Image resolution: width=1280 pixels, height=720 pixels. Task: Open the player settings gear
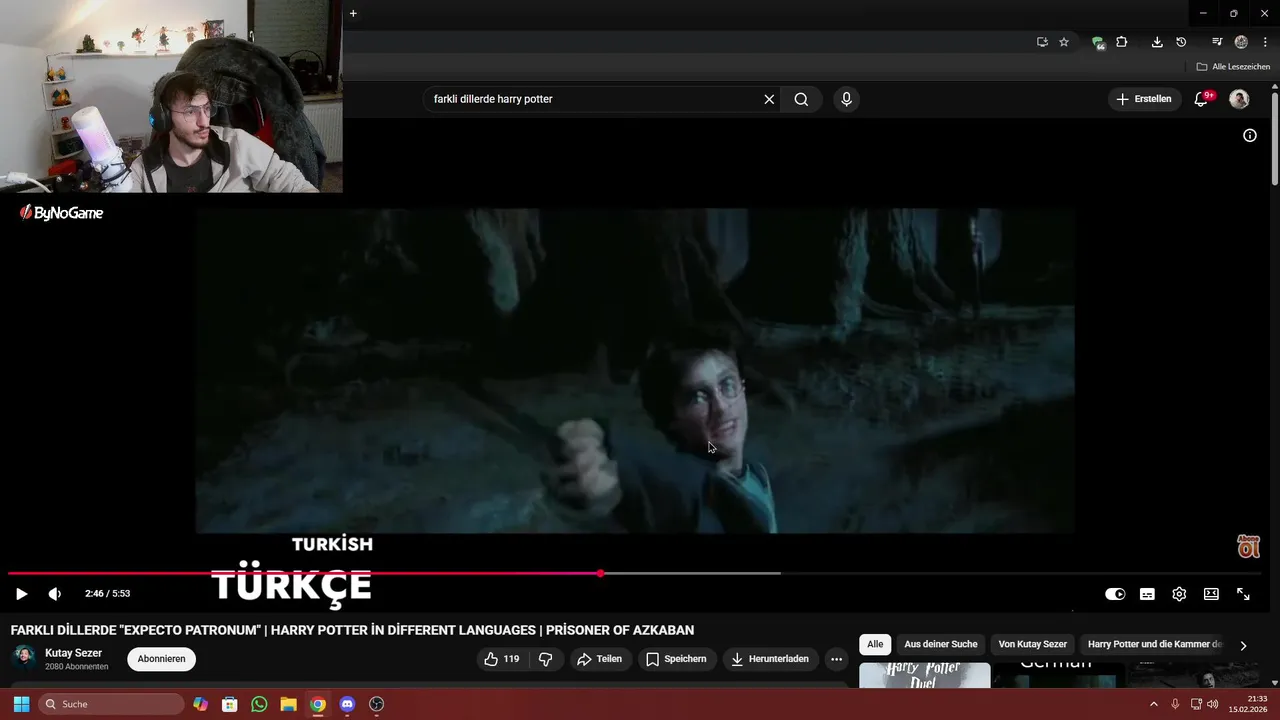[1179, 594]
